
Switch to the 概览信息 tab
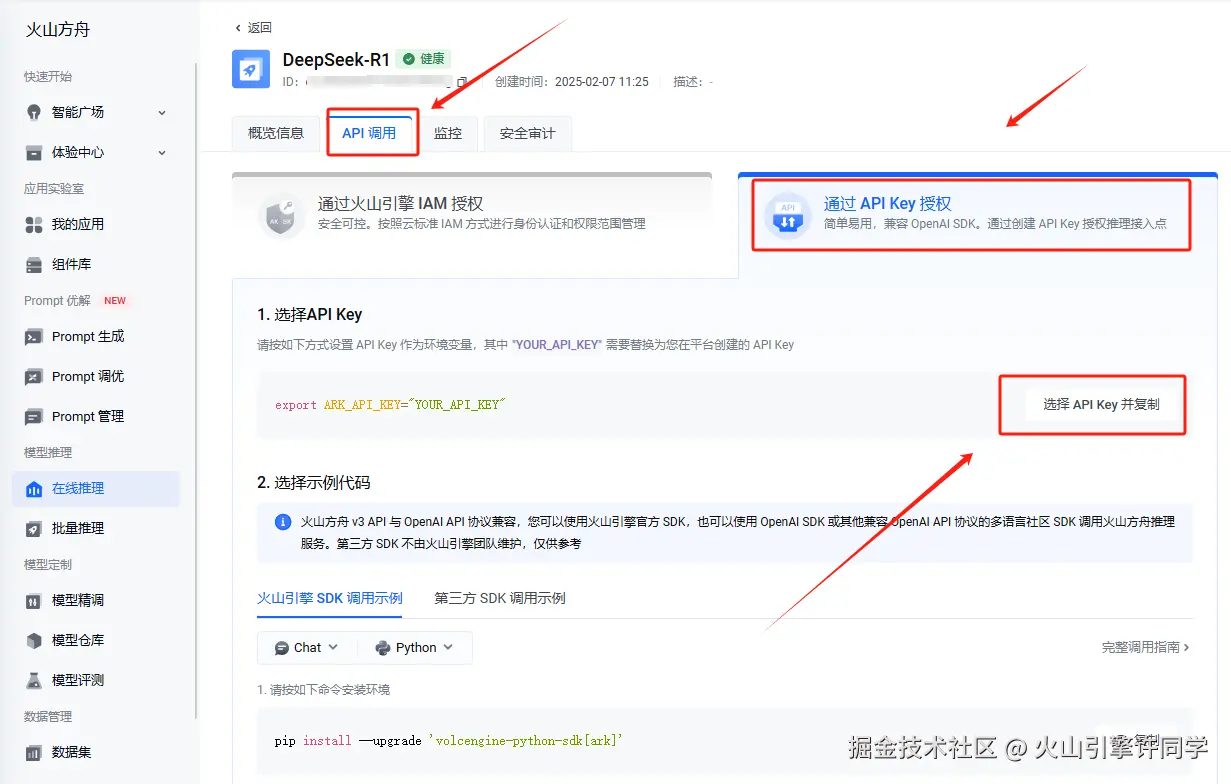[276, 133]
